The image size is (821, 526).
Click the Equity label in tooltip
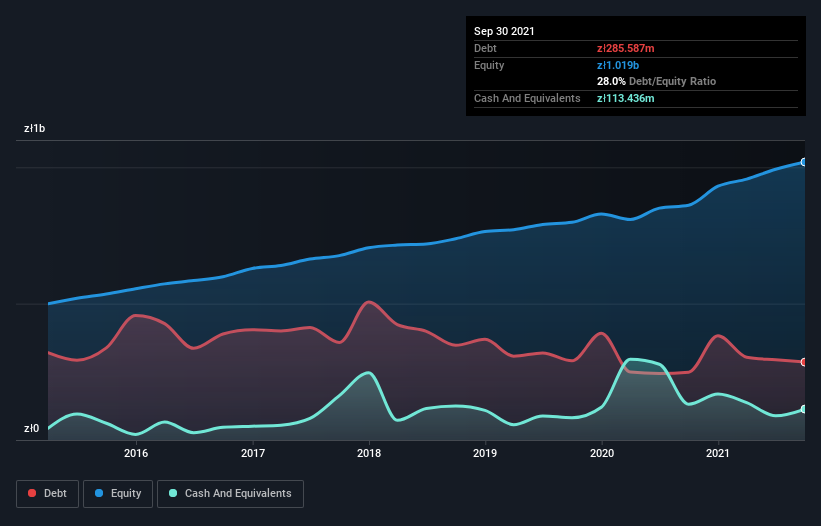489,65
